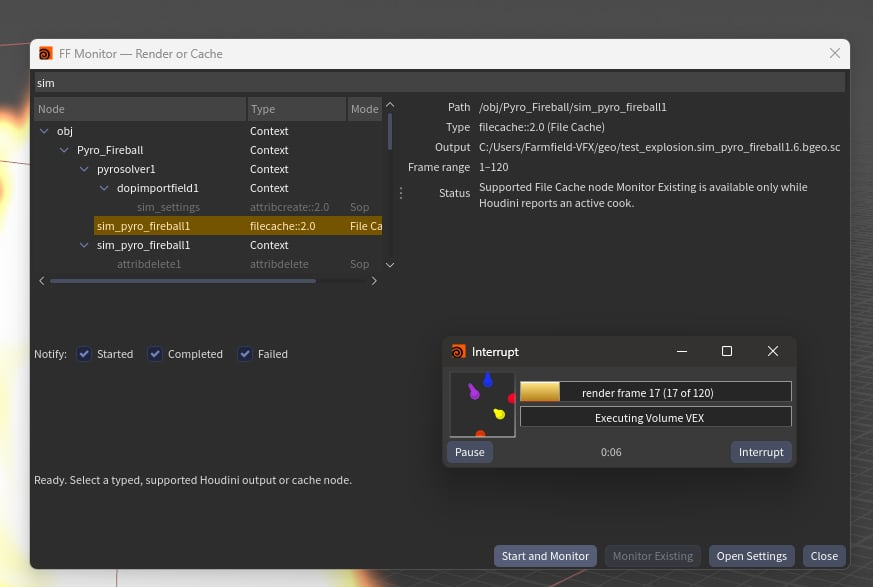
Task: Click the Output file path text
Action: point(659,147)
